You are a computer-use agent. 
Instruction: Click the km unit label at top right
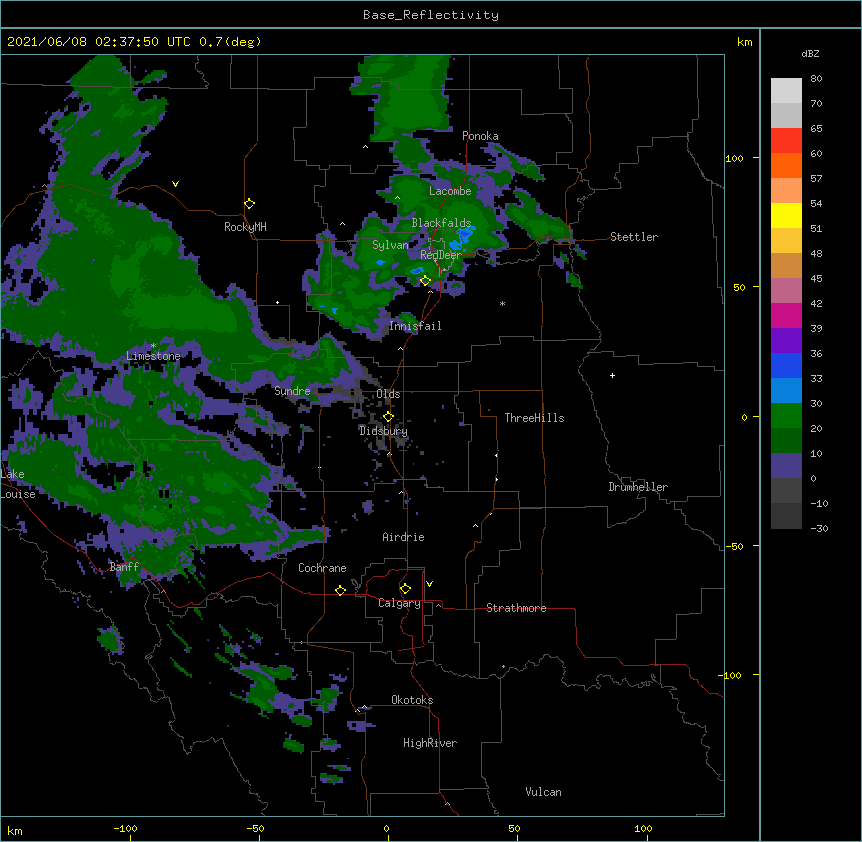point(744,42)
